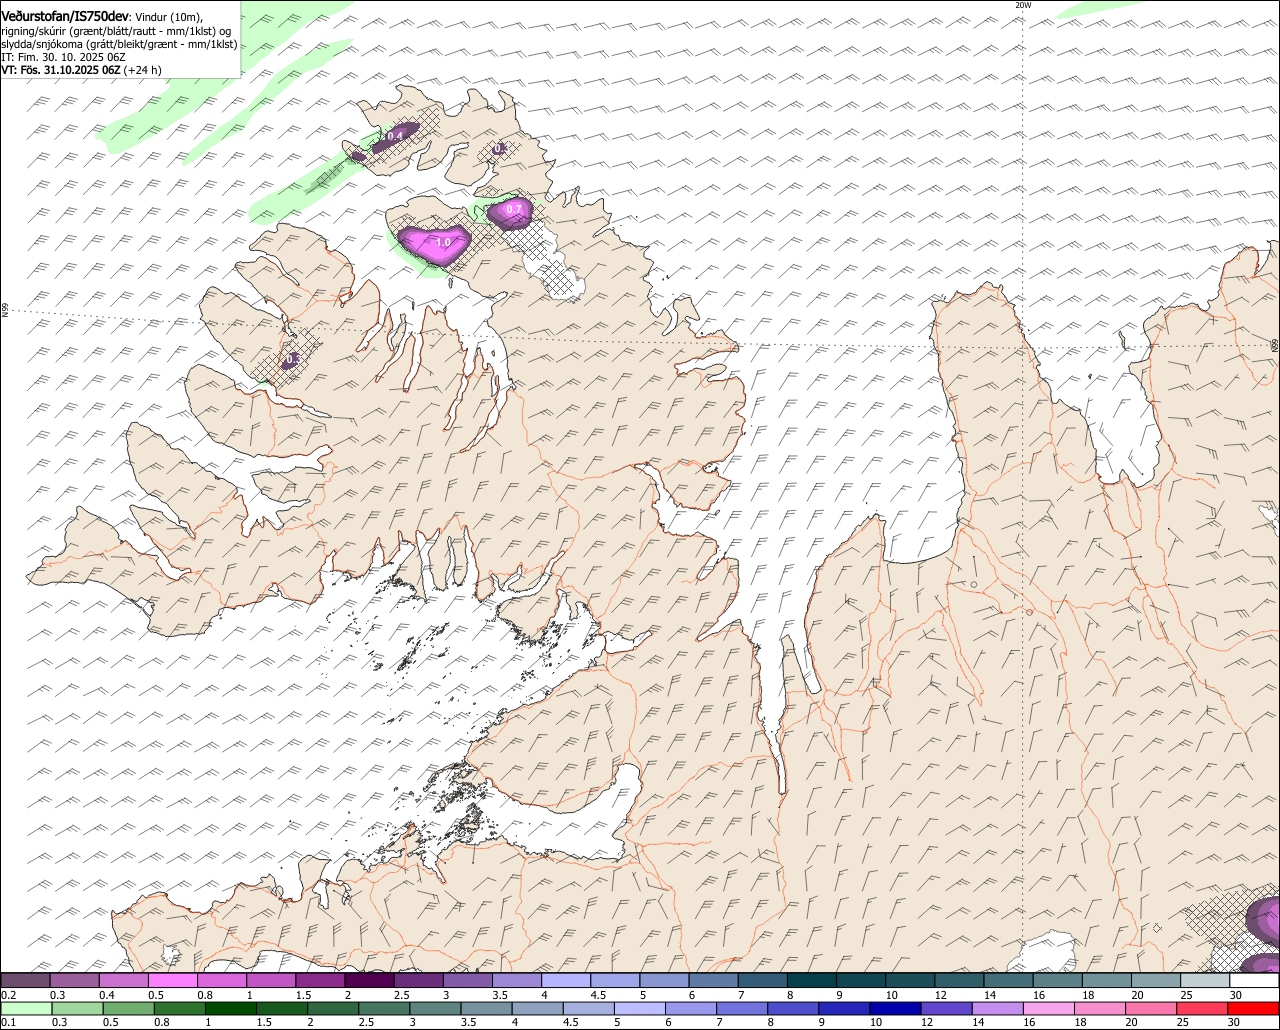The width and height of the screenshot is (1280, 1030).
Task: Pick the grey-green swatch above 3, bottom row
Action: click(x=436, y=1008)
